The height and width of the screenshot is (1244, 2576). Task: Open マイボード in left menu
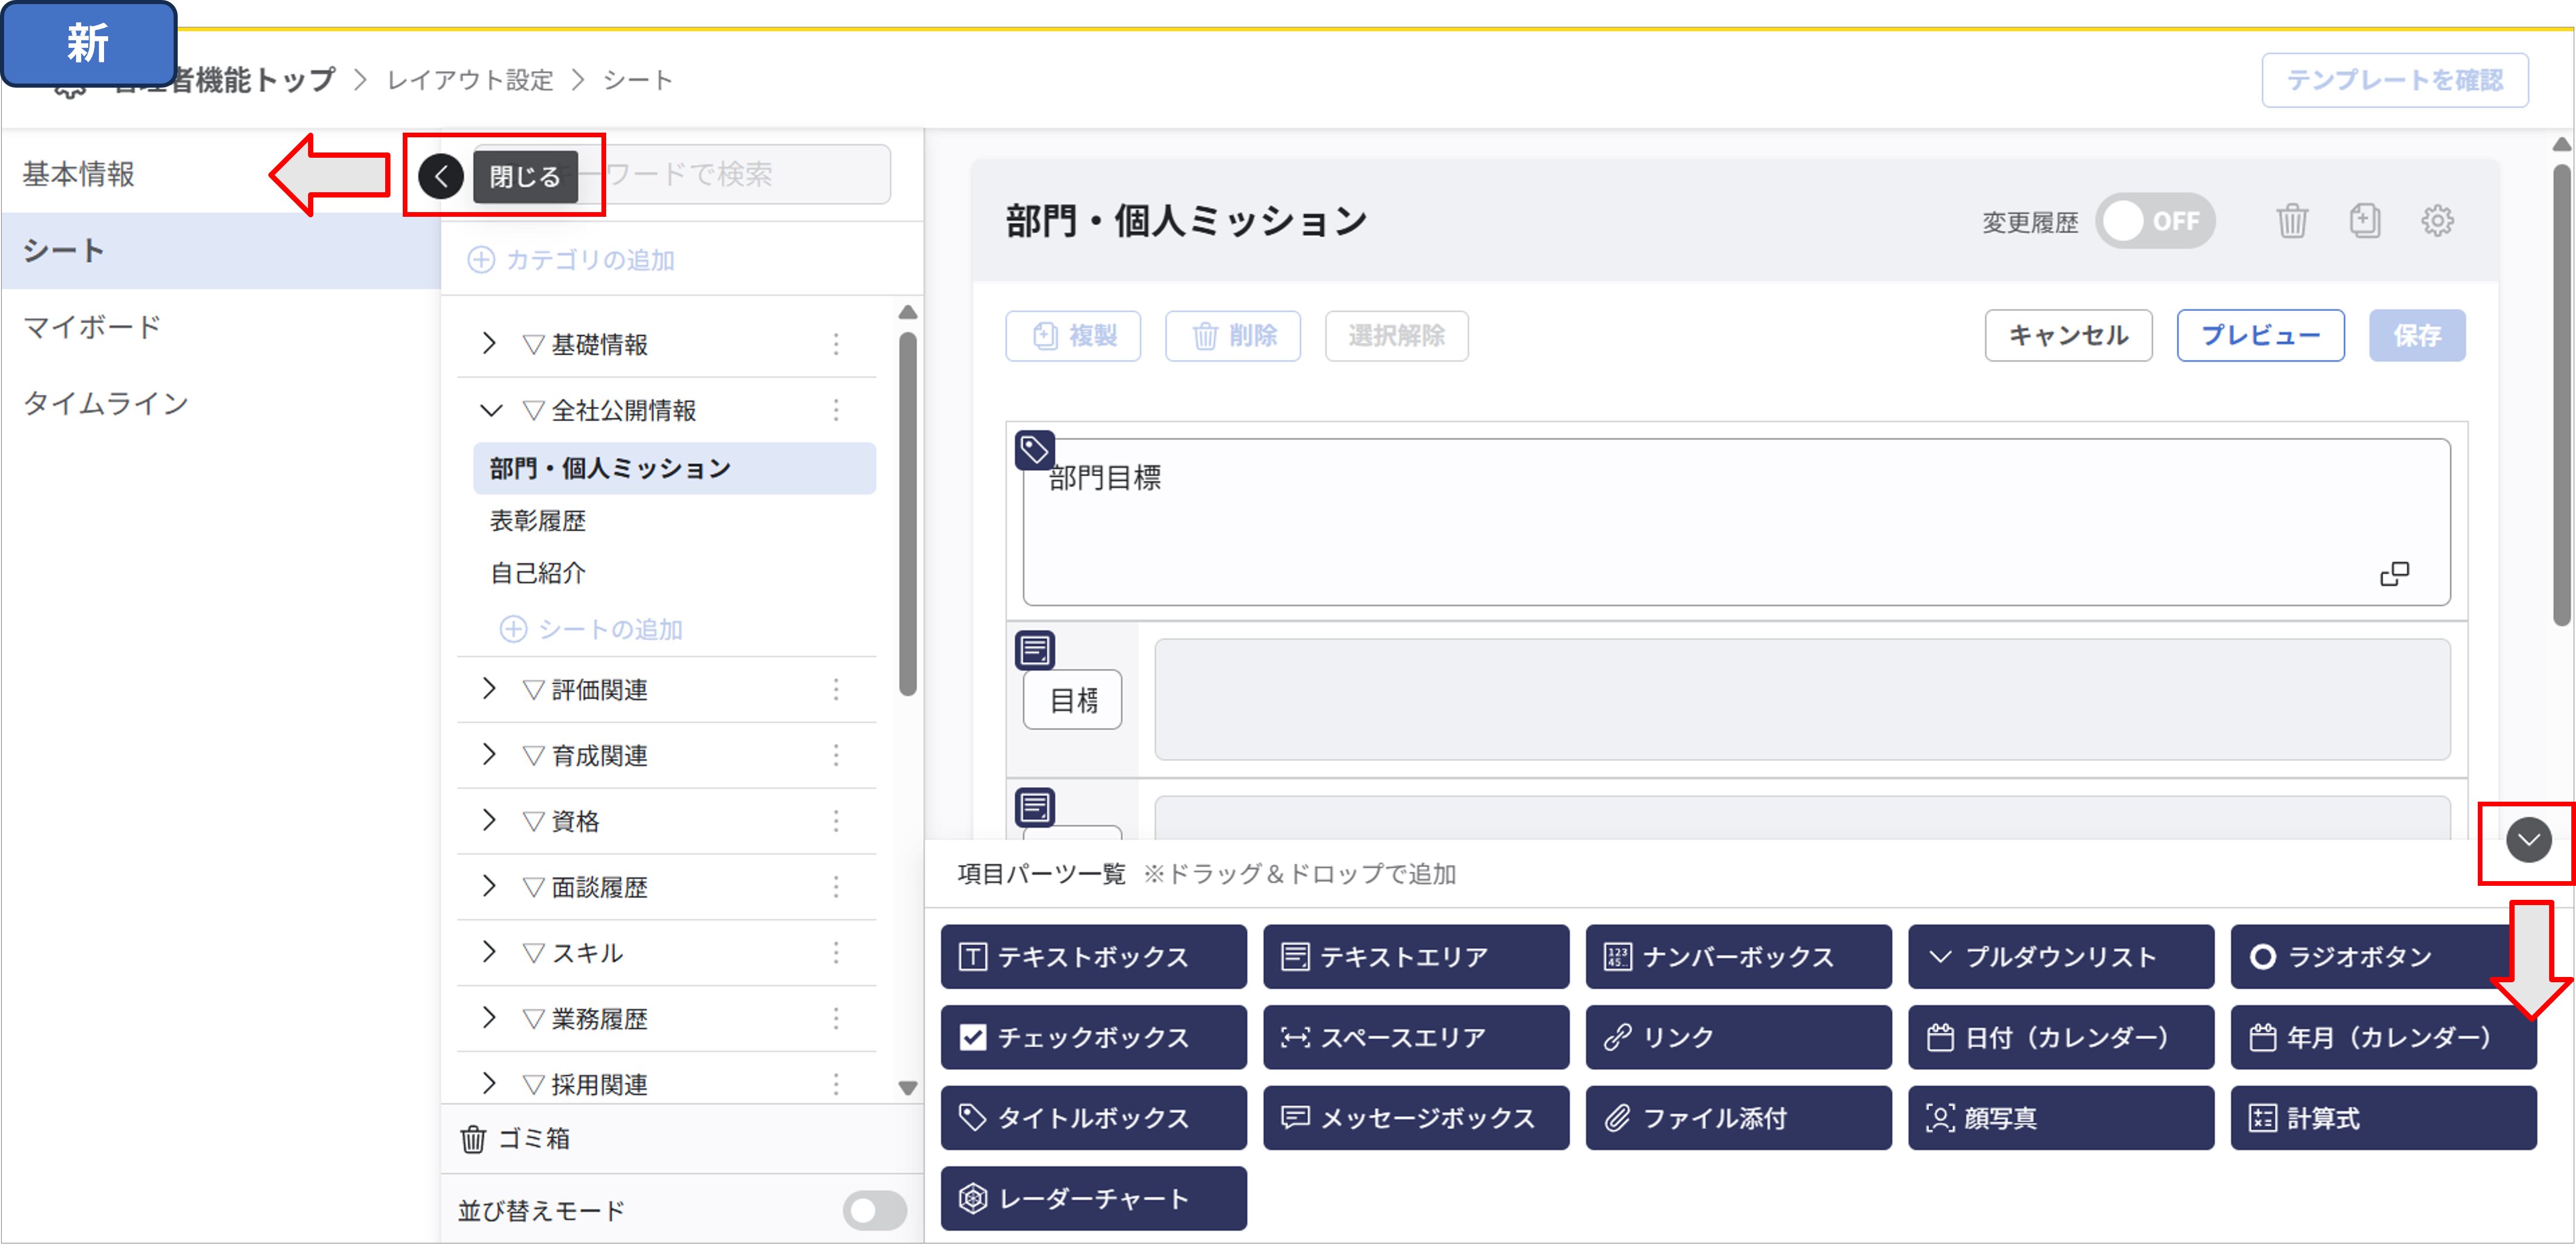92,327
